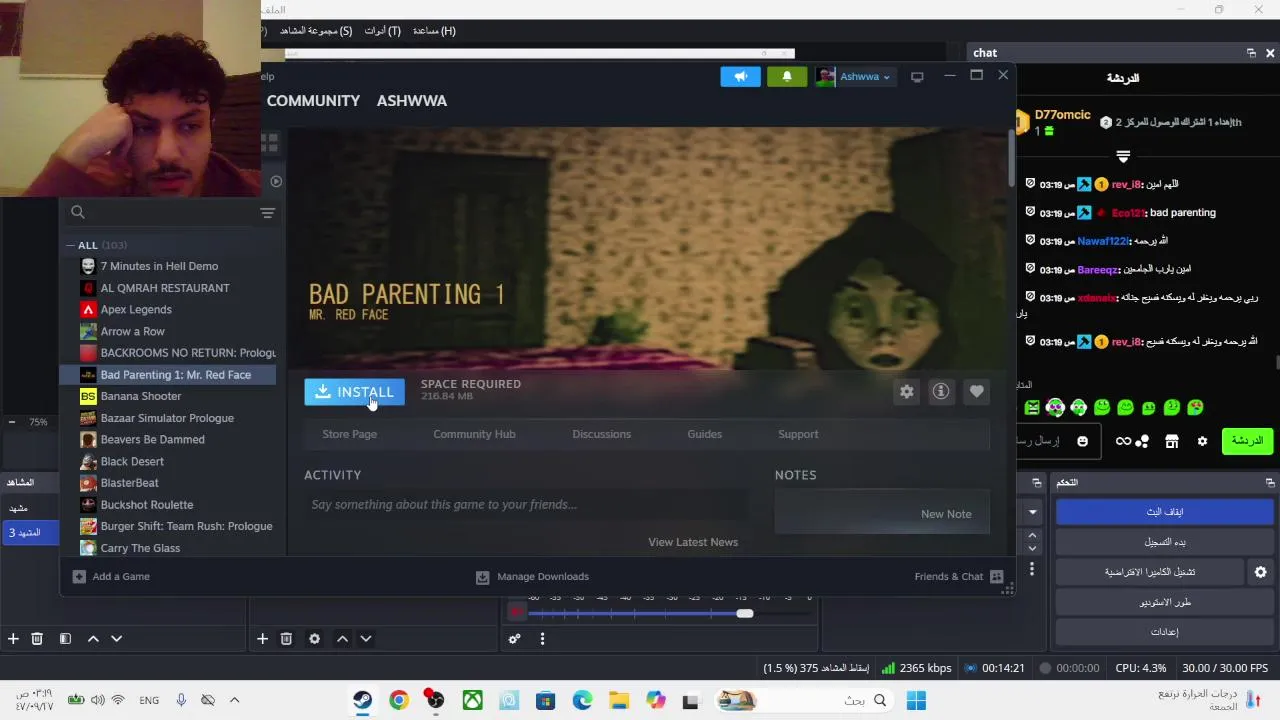The image size is (1280, 720).
Task: Open ASHWWA profile tab in Steam
Action: point(412,101)
